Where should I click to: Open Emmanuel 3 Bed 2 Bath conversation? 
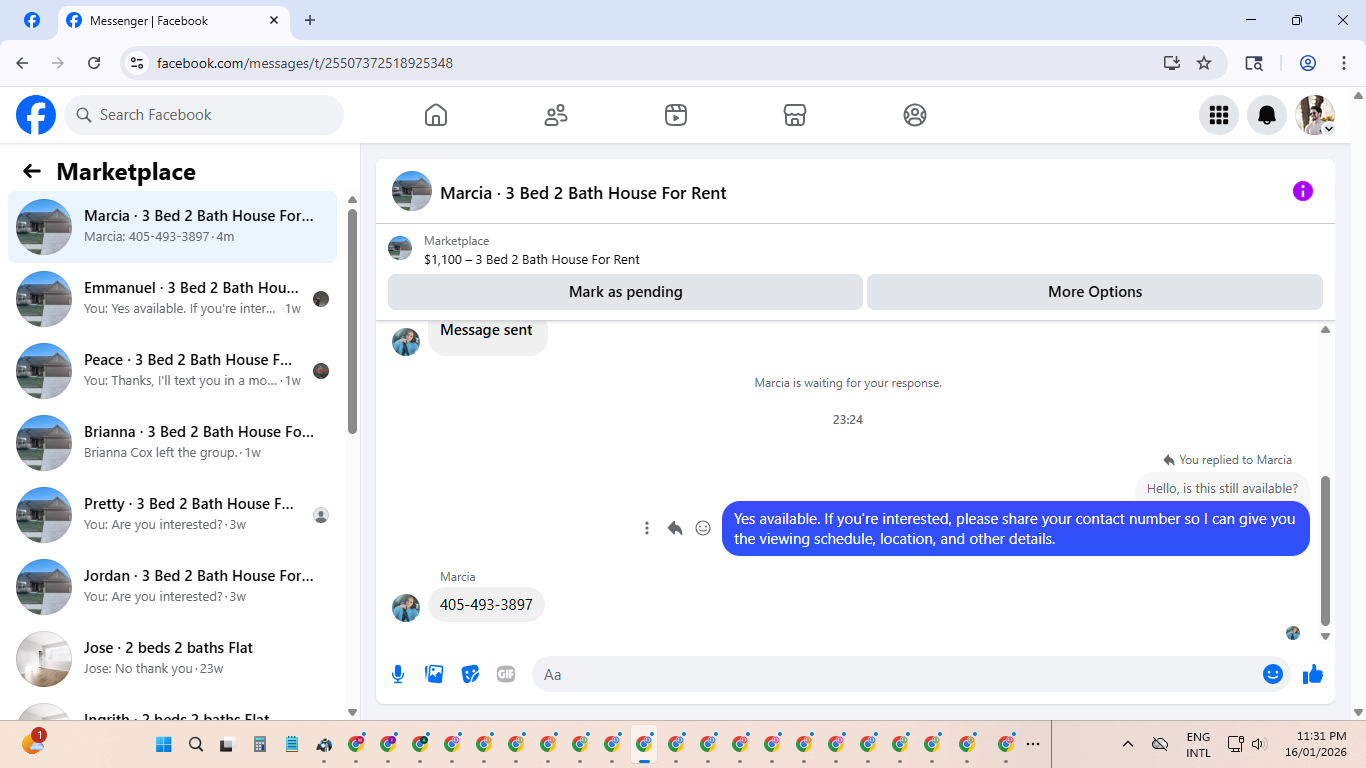172,299
